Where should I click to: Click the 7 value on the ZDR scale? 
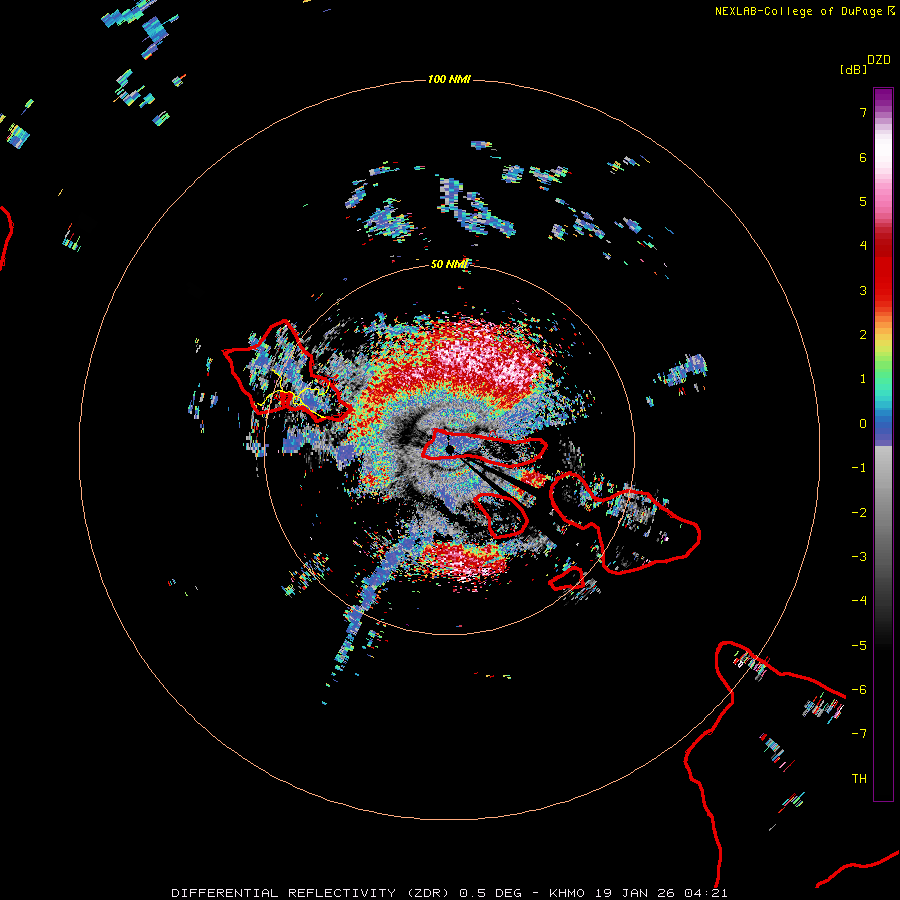point(863,112)
